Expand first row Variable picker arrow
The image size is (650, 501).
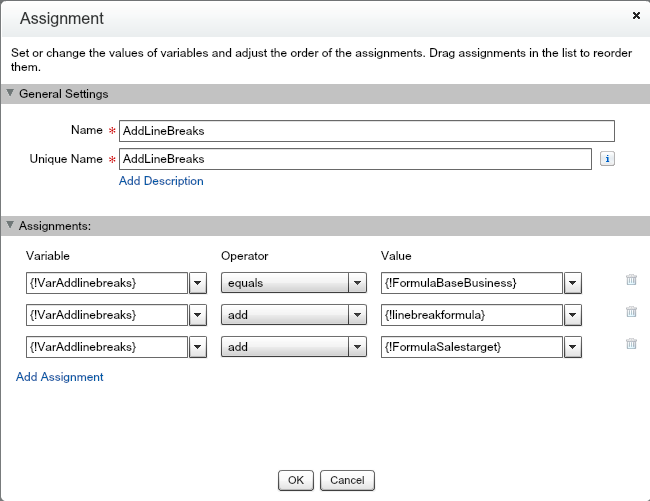coord(197,283)
